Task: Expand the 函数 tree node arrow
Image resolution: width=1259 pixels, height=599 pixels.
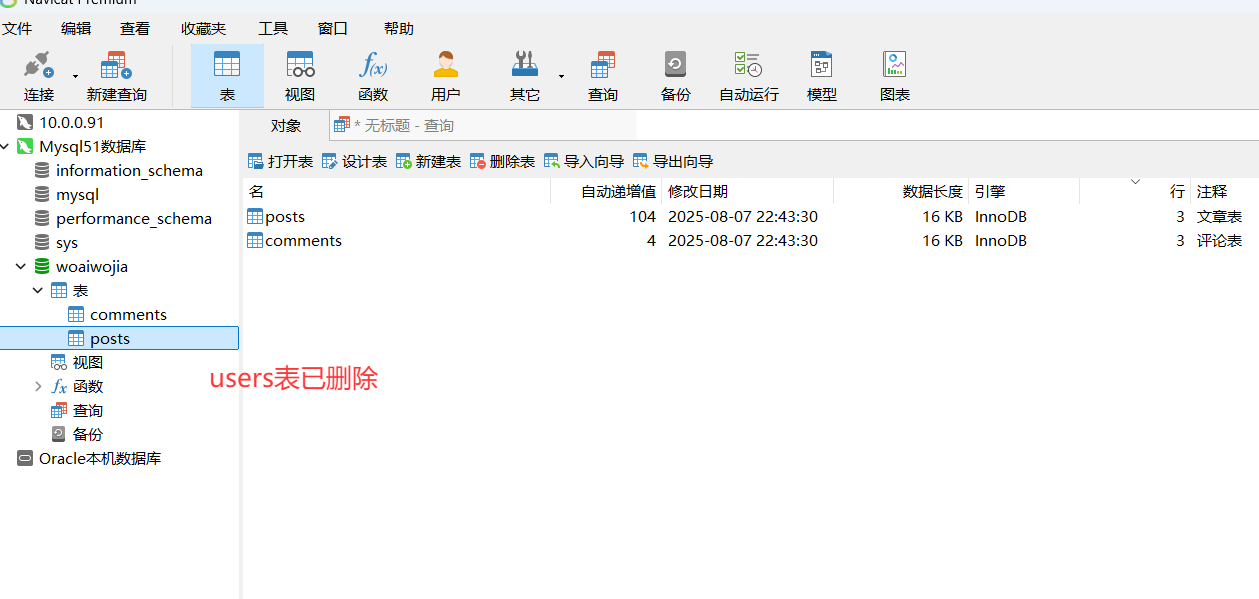Action: pyautogui.click(x=38, y=387)
